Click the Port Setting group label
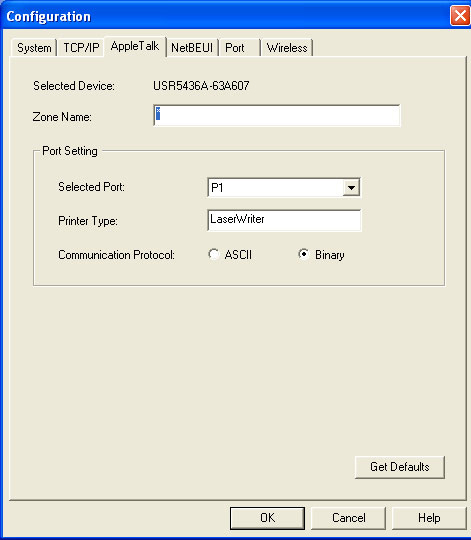471x540 pixels. tap(70, 151)
